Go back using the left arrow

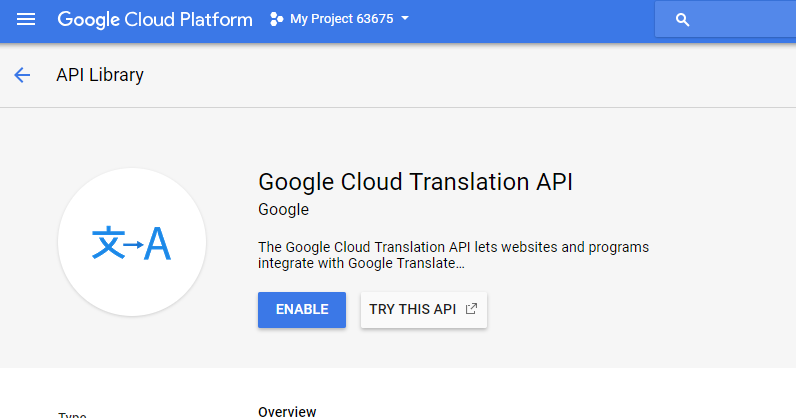(22, 75)
